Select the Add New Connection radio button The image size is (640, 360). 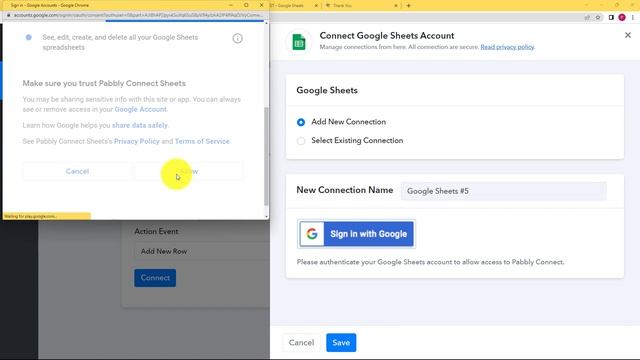point(301,122)
